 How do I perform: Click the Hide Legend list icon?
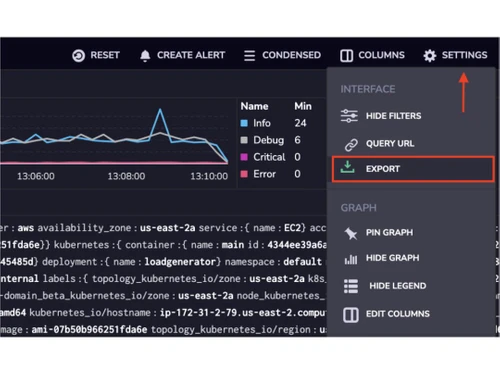pos(351,286)
